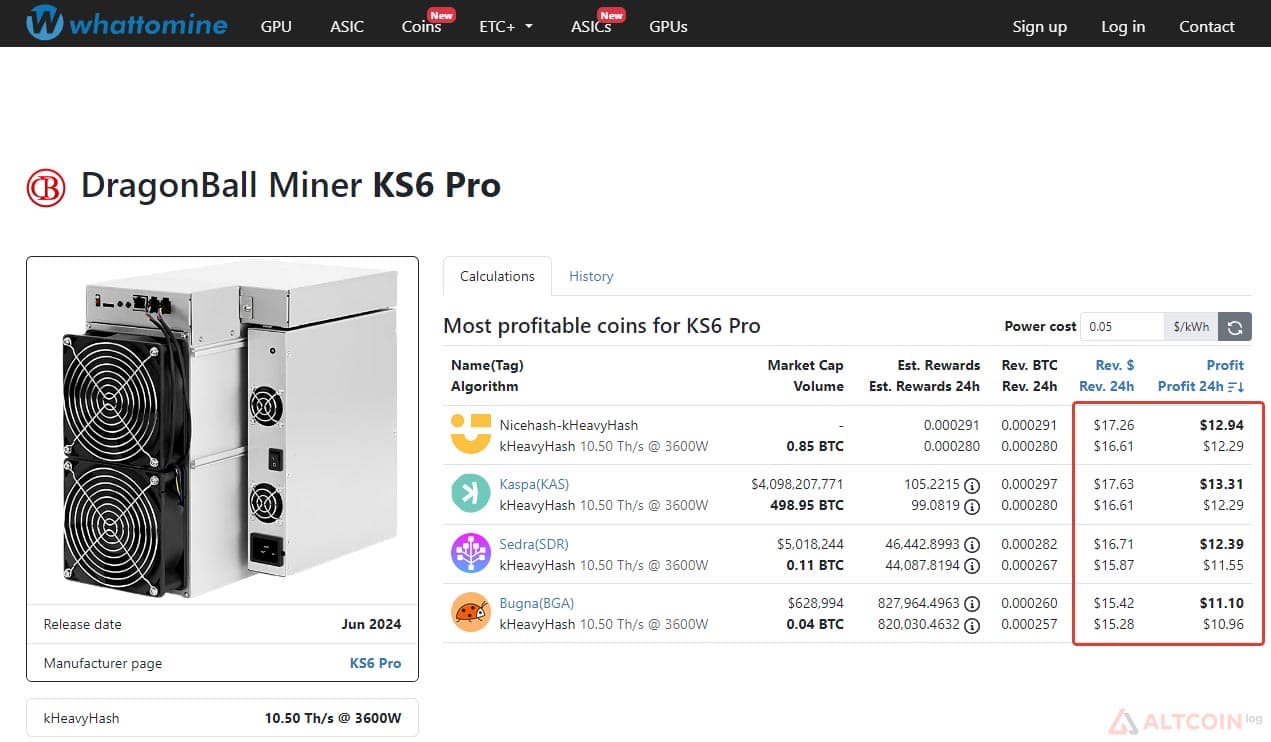Open the GPUs navigation item
The width and height of the screenshot is (1271, 742).
click(x=668, y=27)
